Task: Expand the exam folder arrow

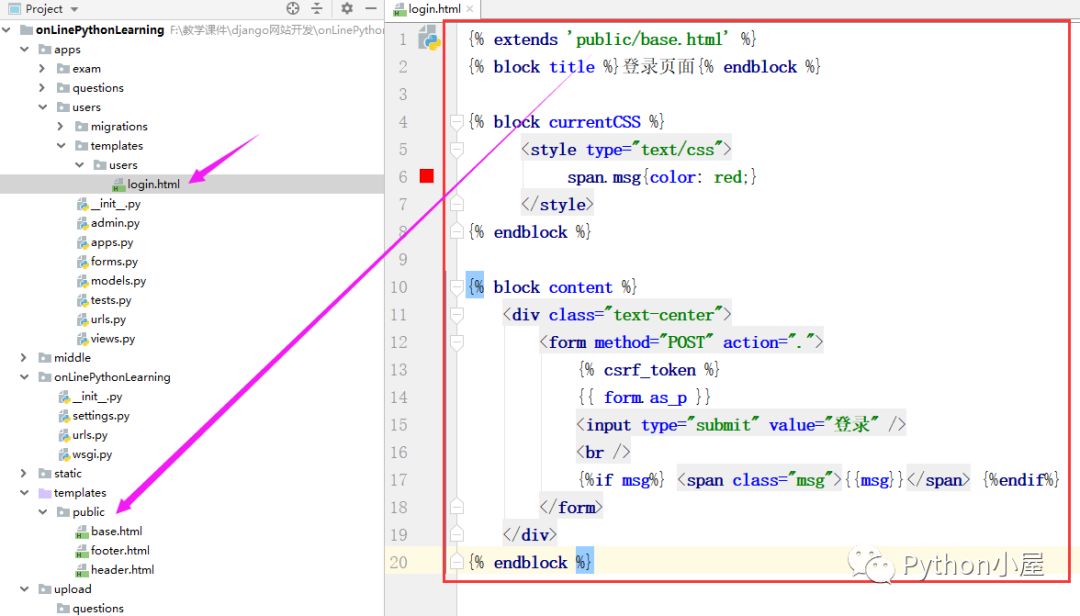Action: tap(42, 68)
